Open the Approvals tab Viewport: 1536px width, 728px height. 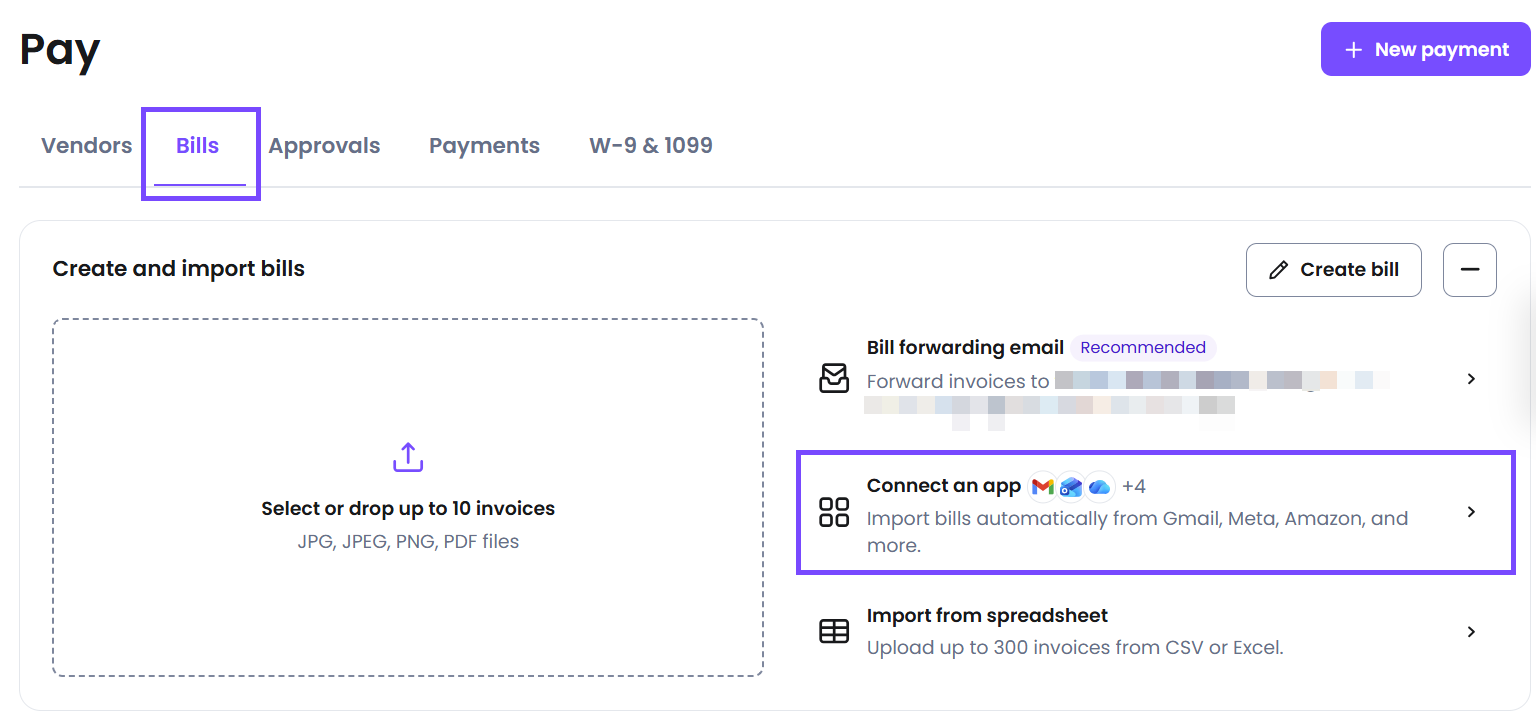tap(324, 146)
